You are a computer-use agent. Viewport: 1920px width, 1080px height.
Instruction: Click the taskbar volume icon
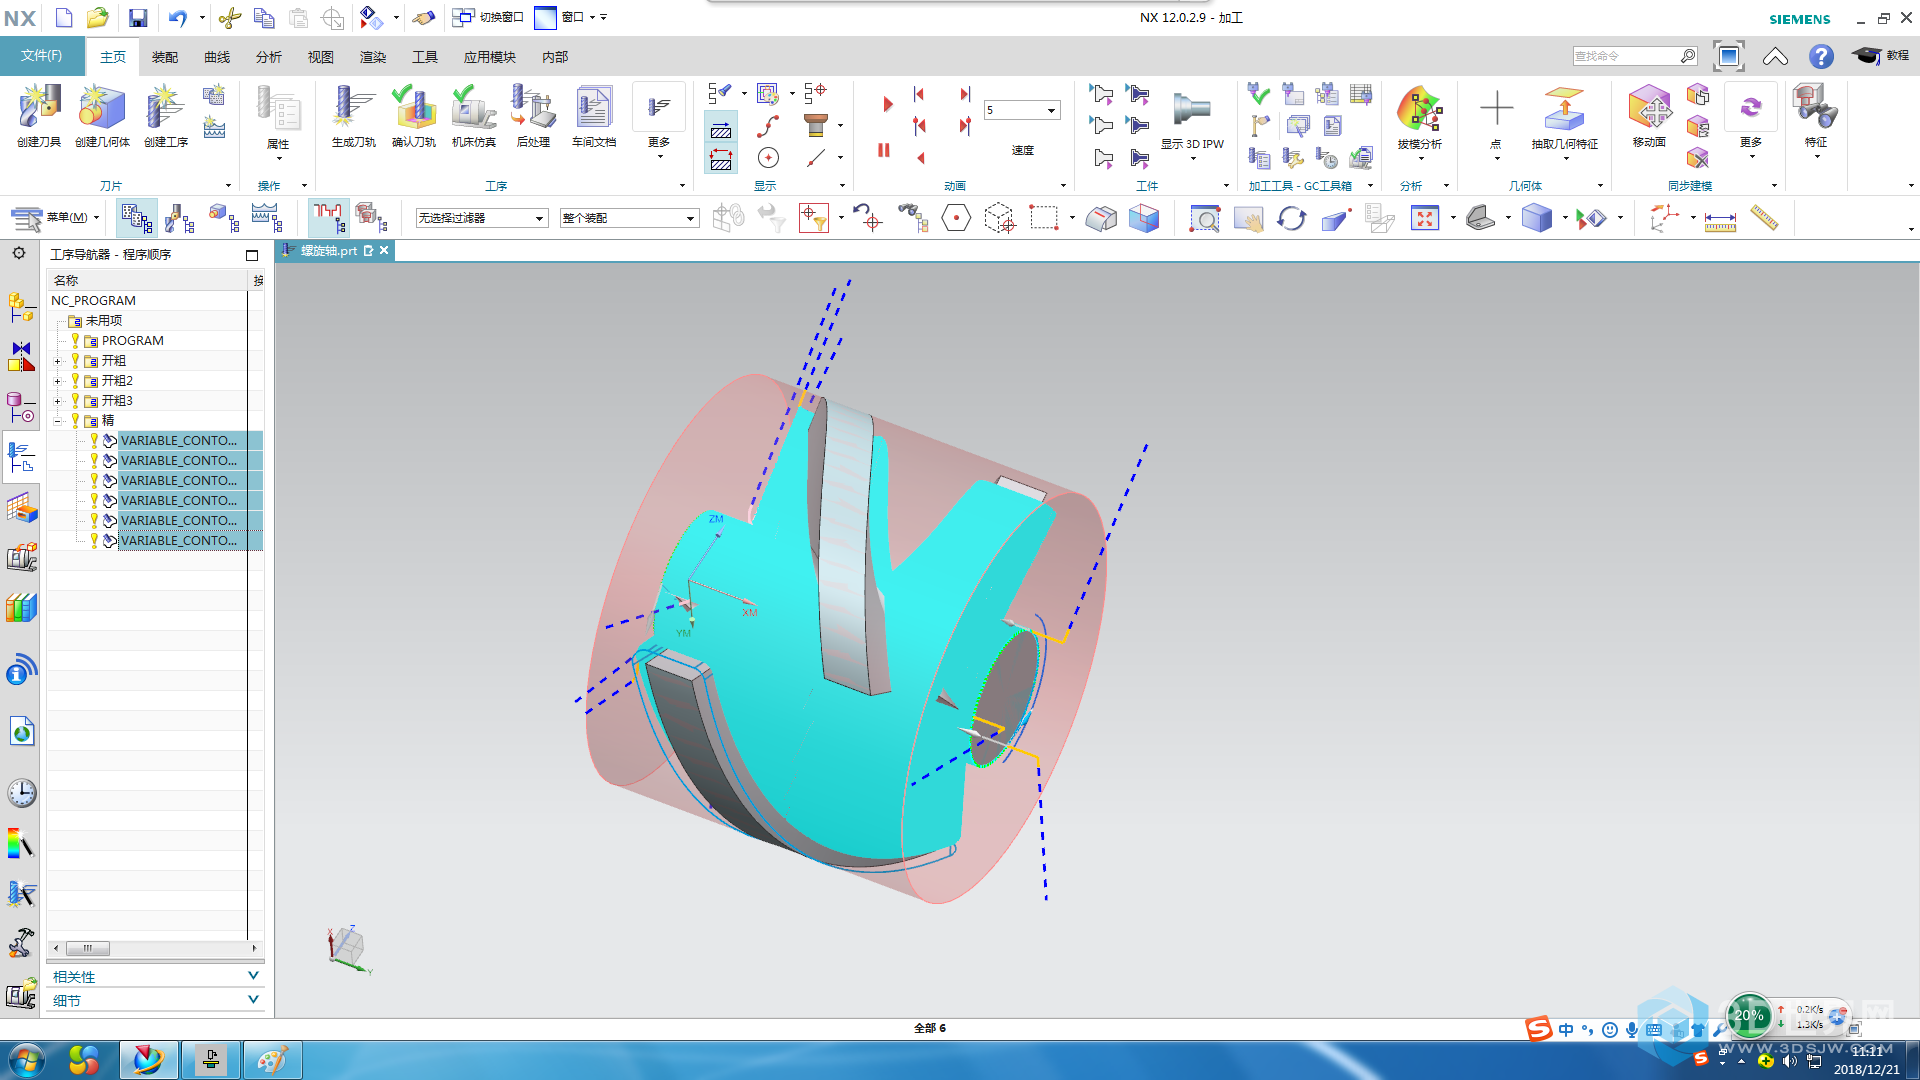pyautogui.click(x=1789, y=1061)
